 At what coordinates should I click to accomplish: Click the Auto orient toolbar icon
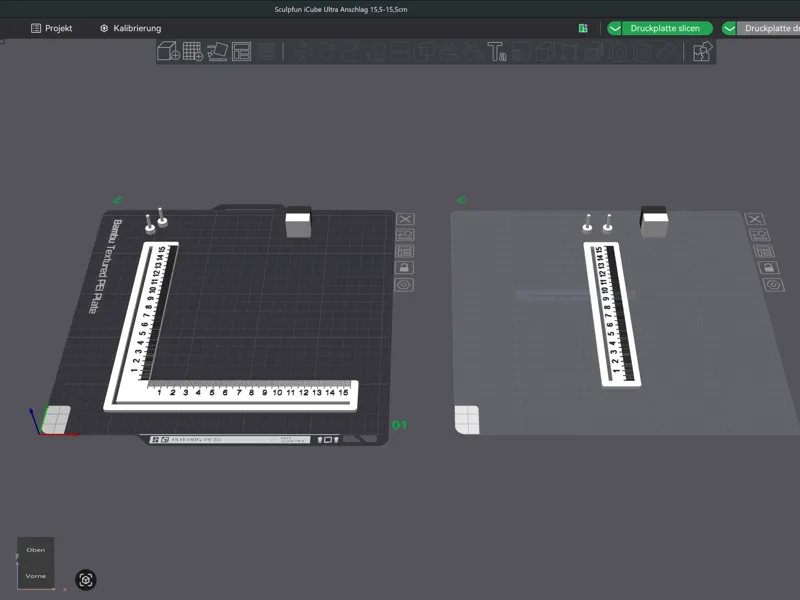pyautogui.click(x=217, y=51)
